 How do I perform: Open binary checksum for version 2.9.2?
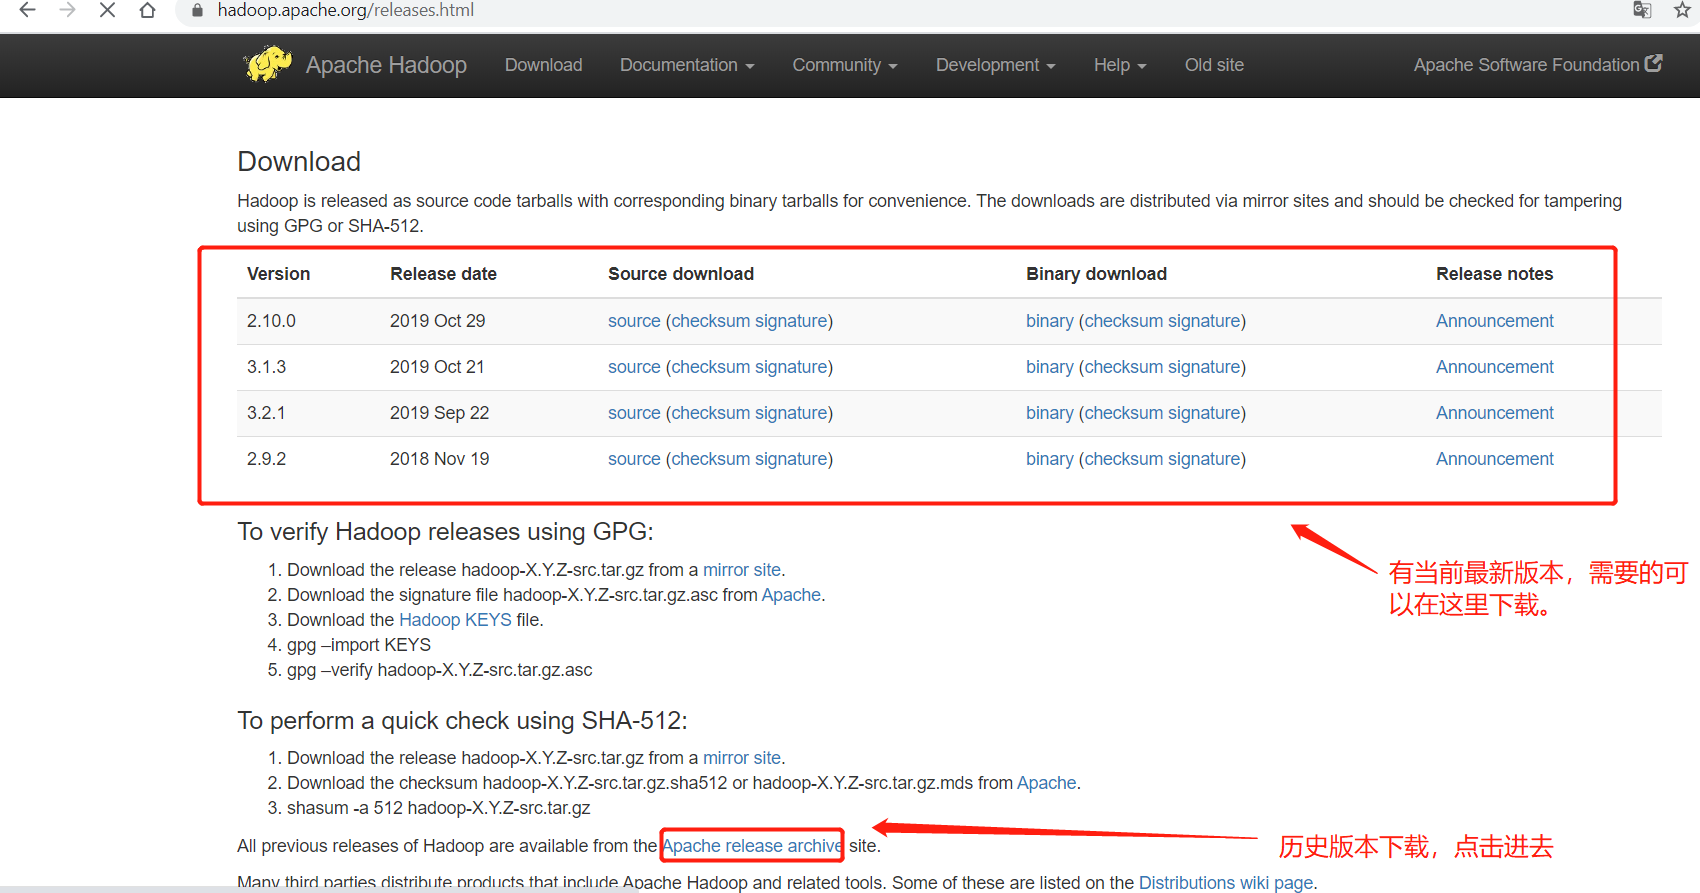pyautogui.click(x=1124, y=459)
